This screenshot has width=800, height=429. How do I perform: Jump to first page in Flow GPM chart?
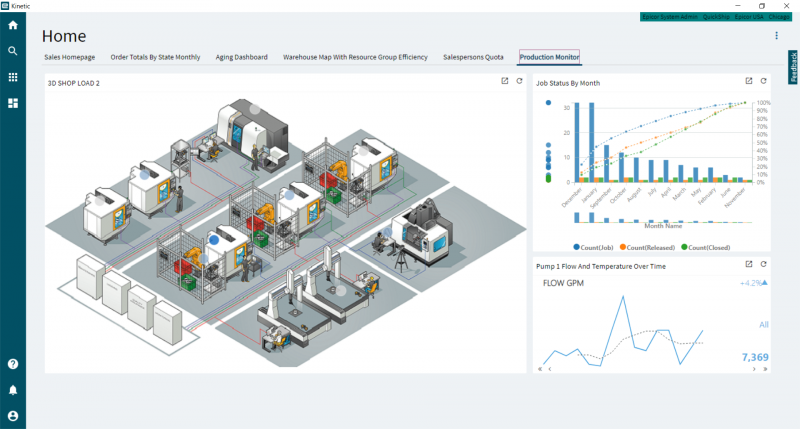click(540, 369)
